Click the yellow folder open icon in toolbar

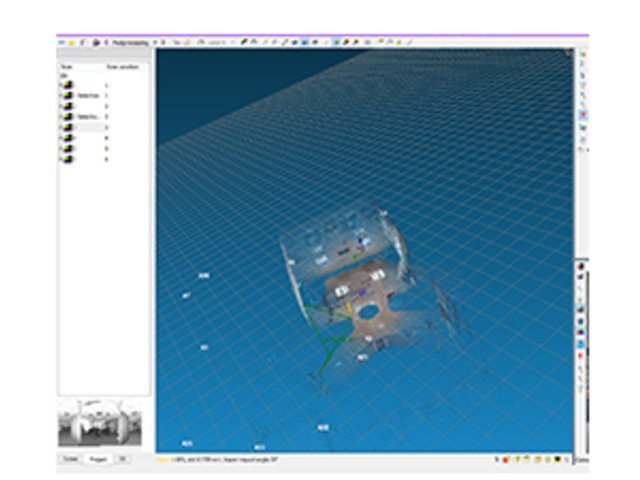point(72,42)
